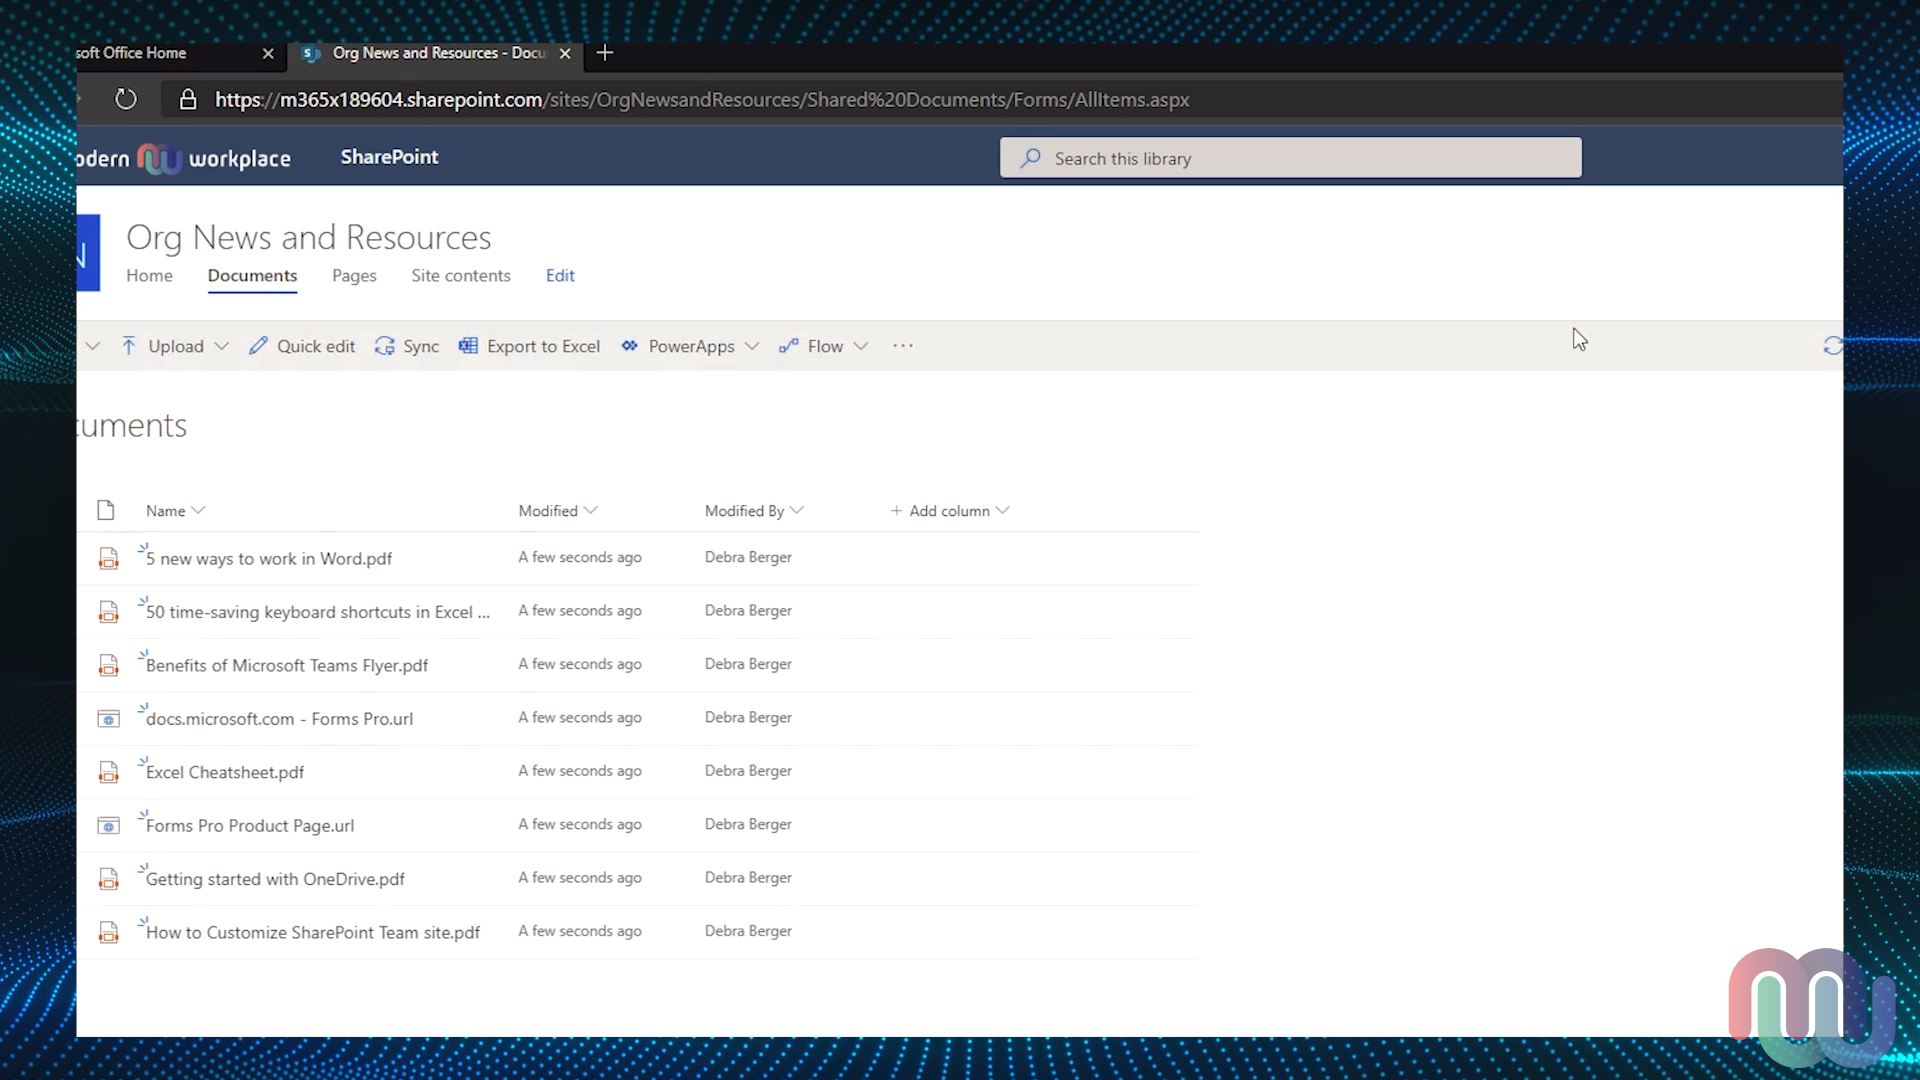Click the Edit navigation link
This screenshot has height=1080, width=1920.
tap(560, 276)
